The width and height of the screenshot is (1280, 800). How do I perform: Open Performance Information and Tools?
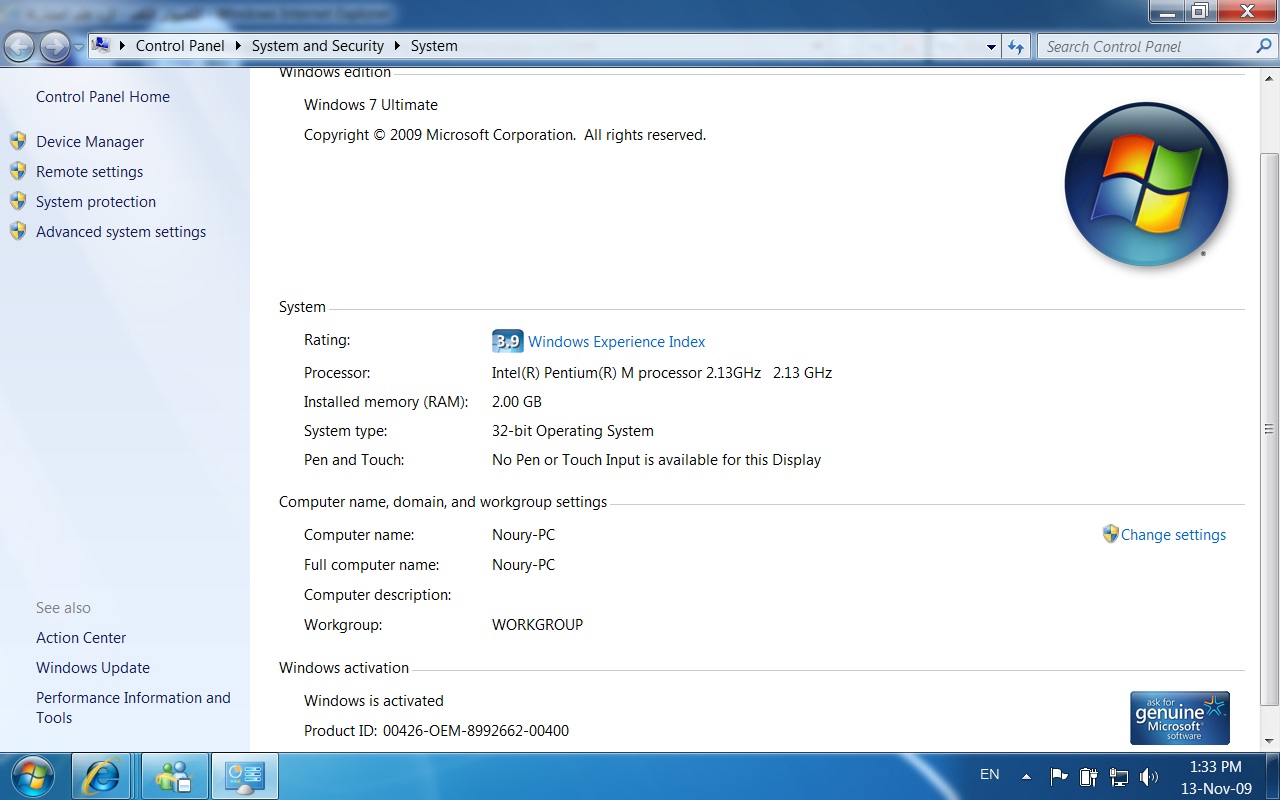(133, 708)
